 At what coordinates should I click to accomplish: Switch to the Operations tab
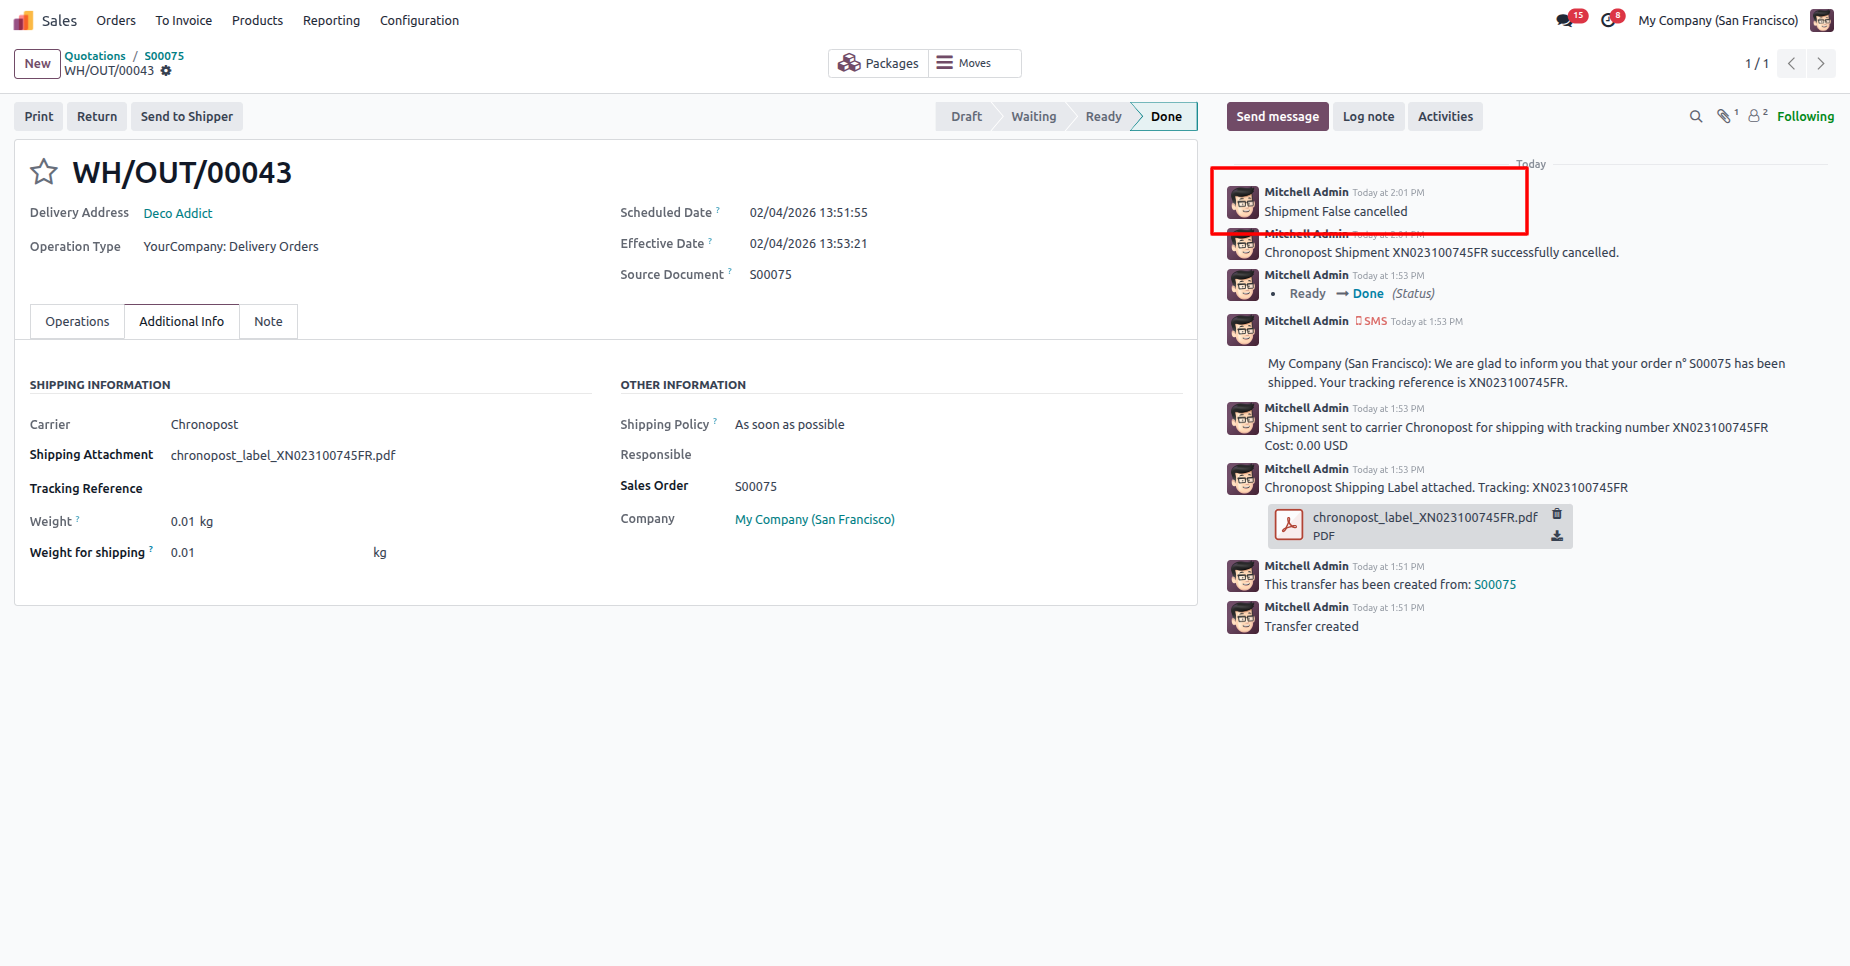pos(77,322)
